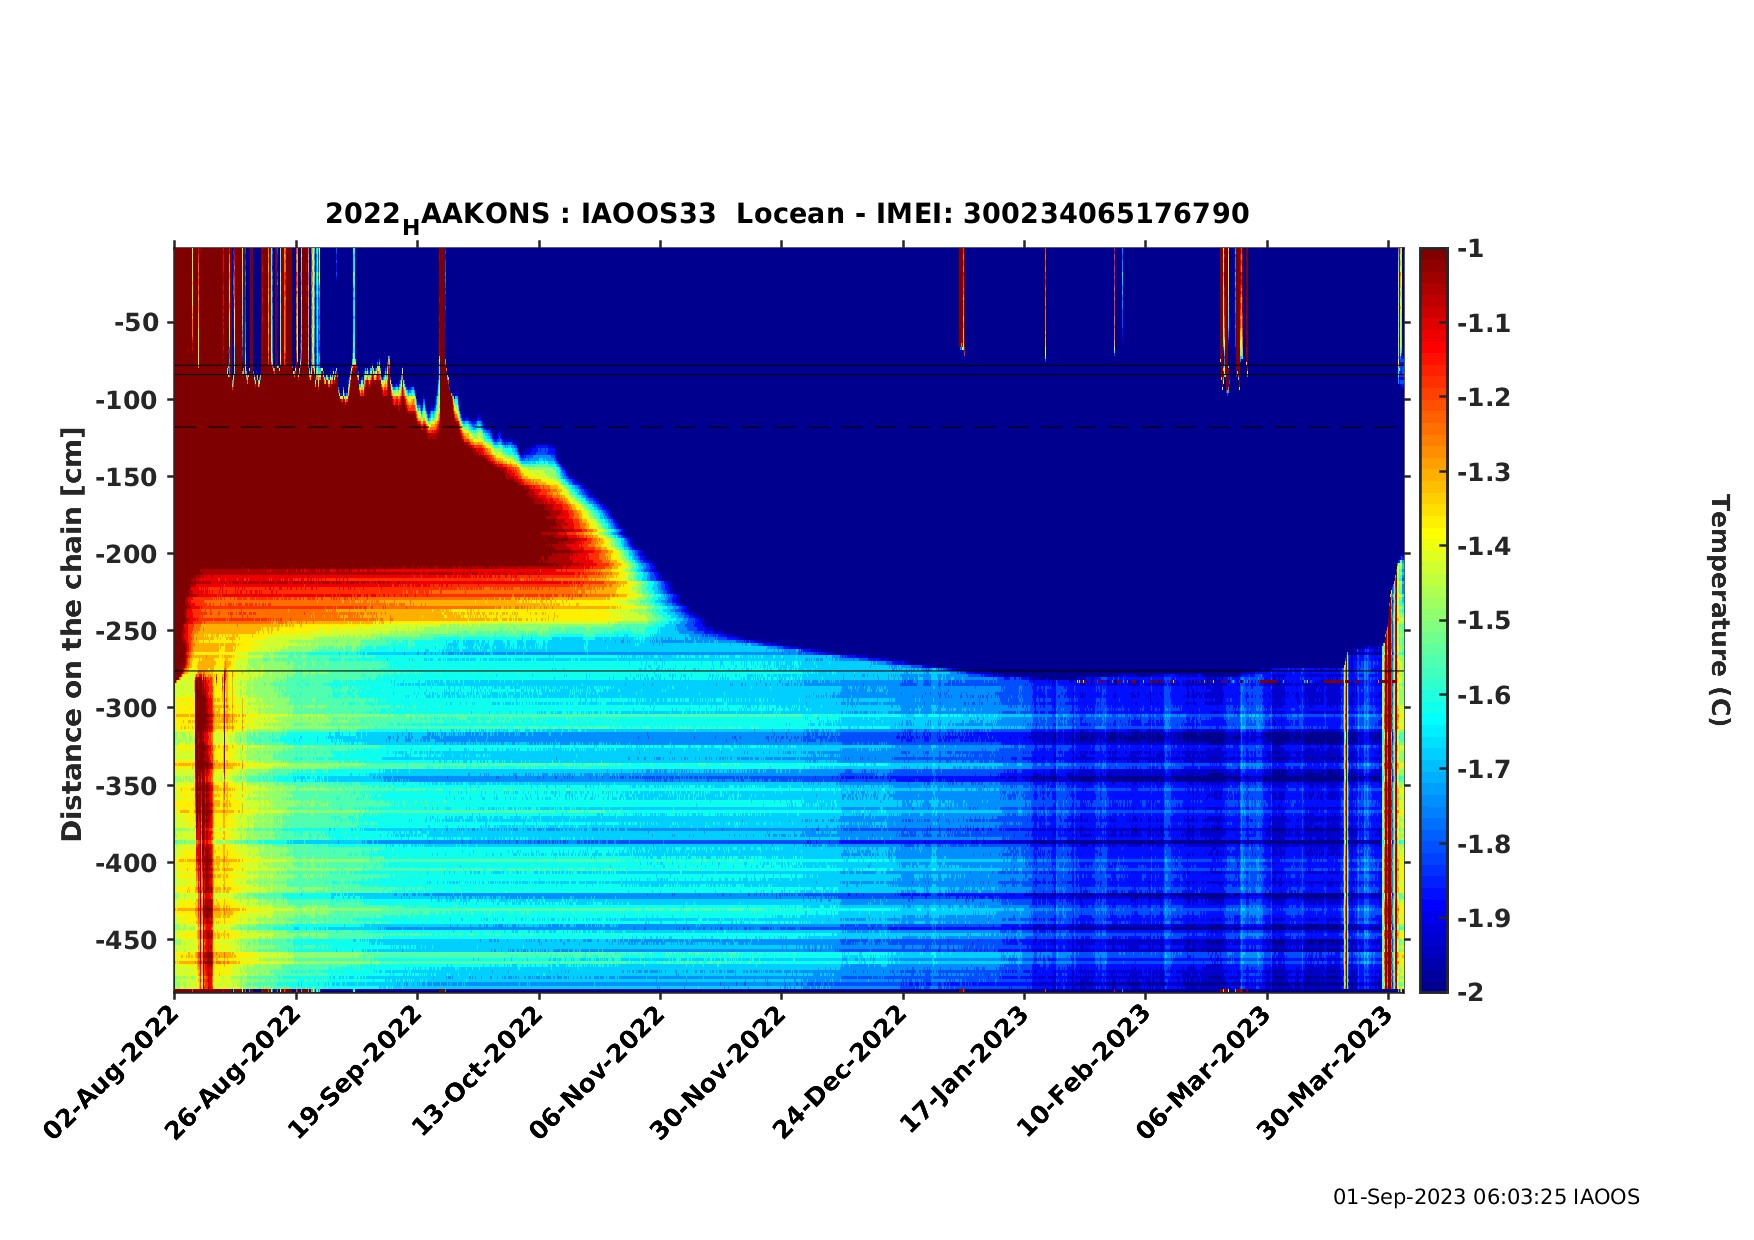
Task: Click the dark blue bottom of the colorbar
Action: coord(1433,983)
